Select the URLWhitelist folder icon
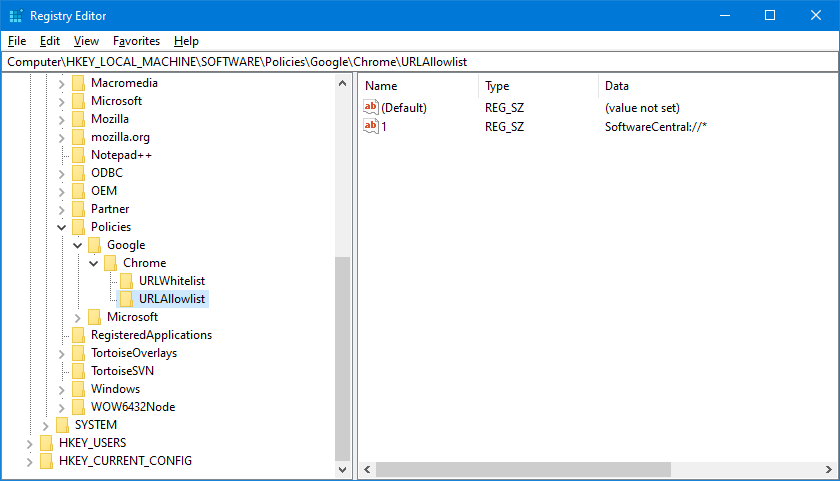Screen dimensions: 840x481 point(126,281)
